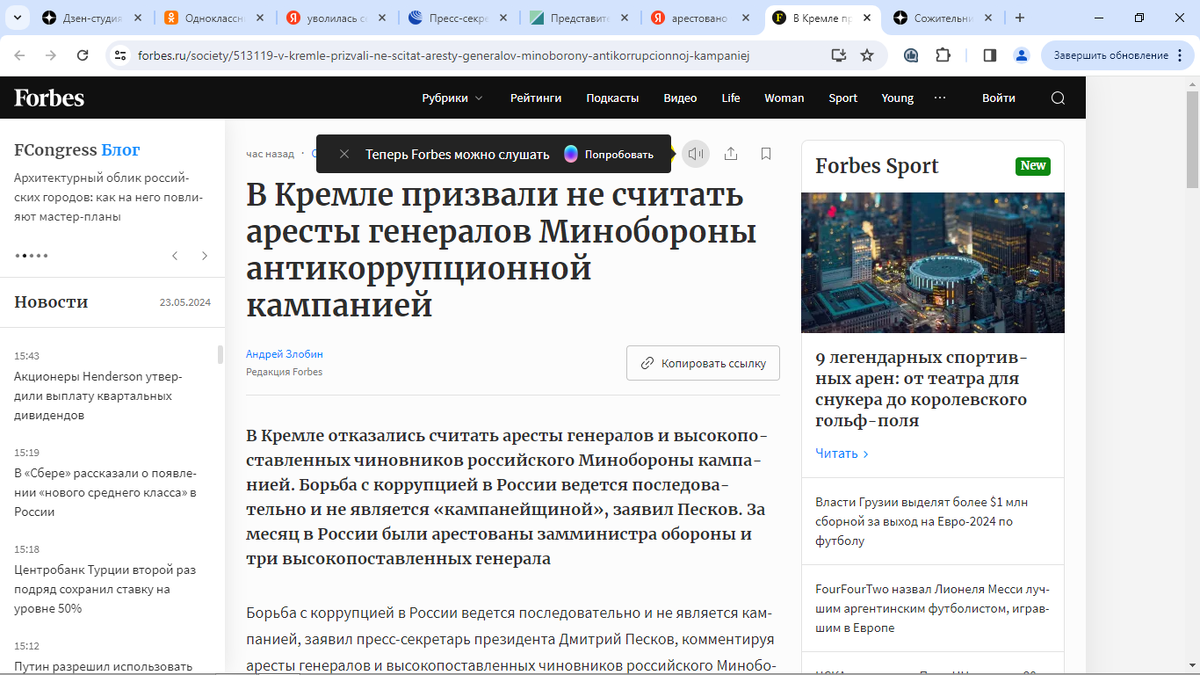Open a new browser tab with plus
Viewport: 1200px width, 675px height.
pyautogui.click(x=1020, y=18)
